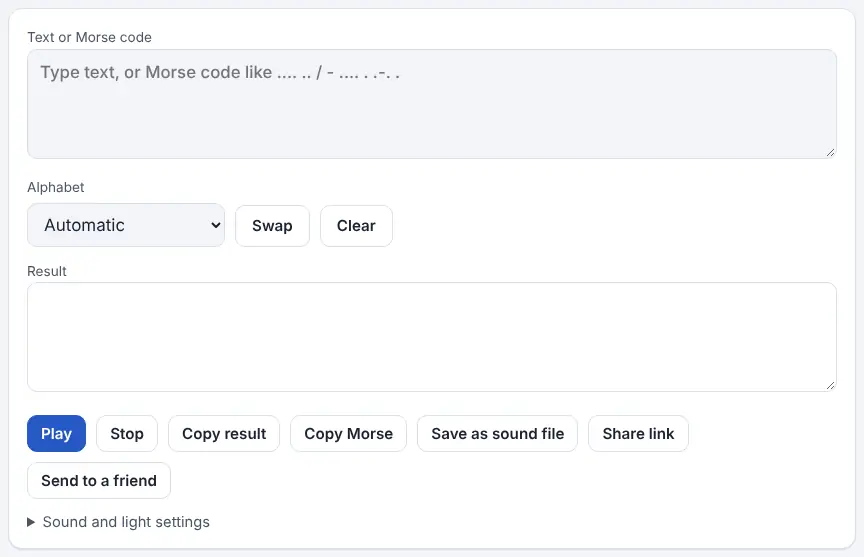Click inside the Result text area

click(x=431, y=337)
